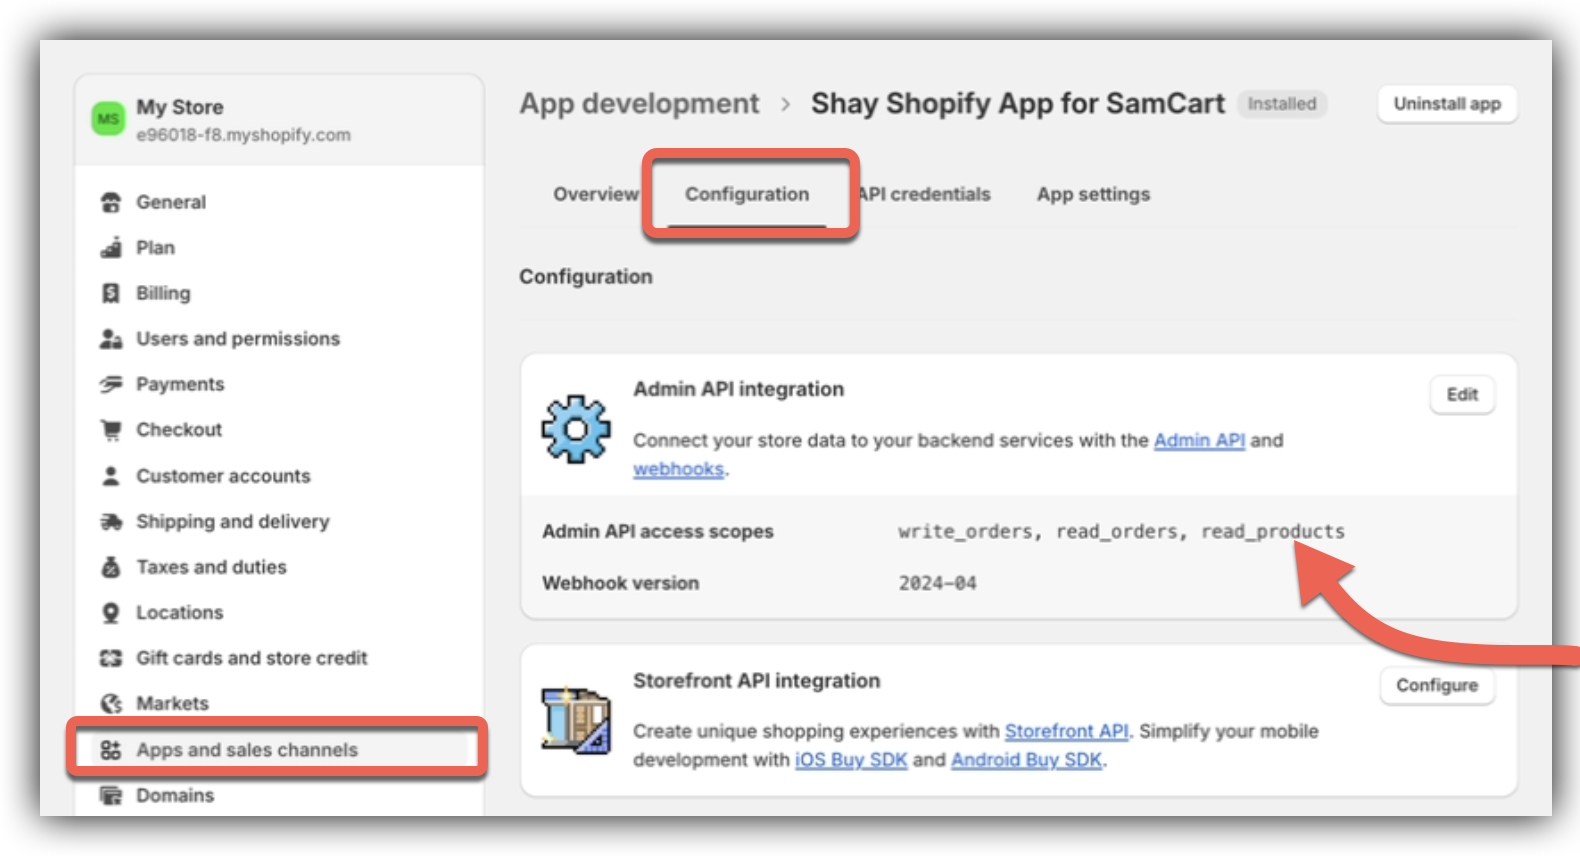Image resolution: width=1580 pixels, height=856 pixels.
Task: Click the webhook version value 2024-04
Action: [x=937, y=583]
